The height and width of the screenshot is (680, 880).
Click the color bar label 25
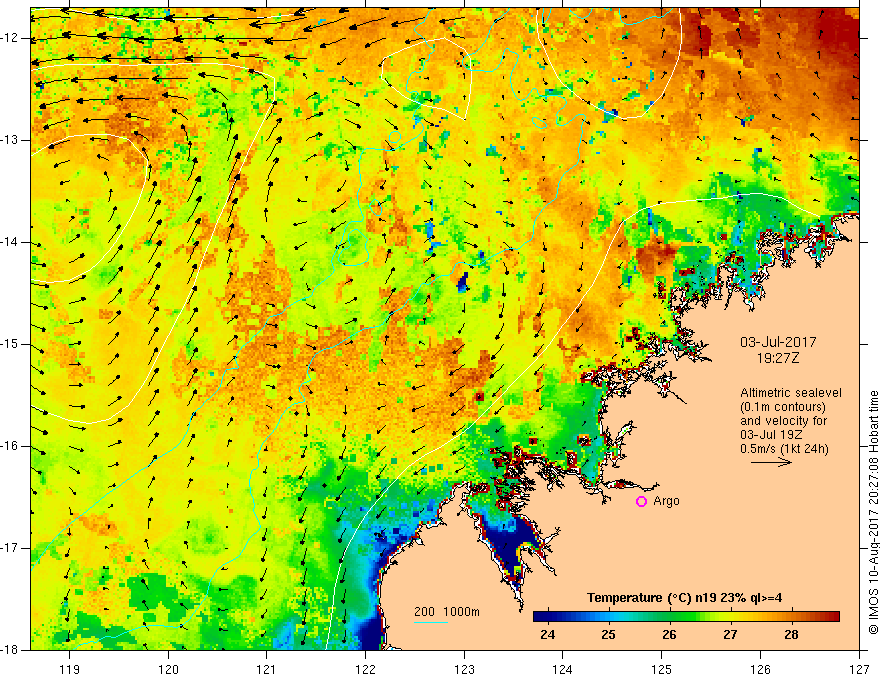coord(608,635)
